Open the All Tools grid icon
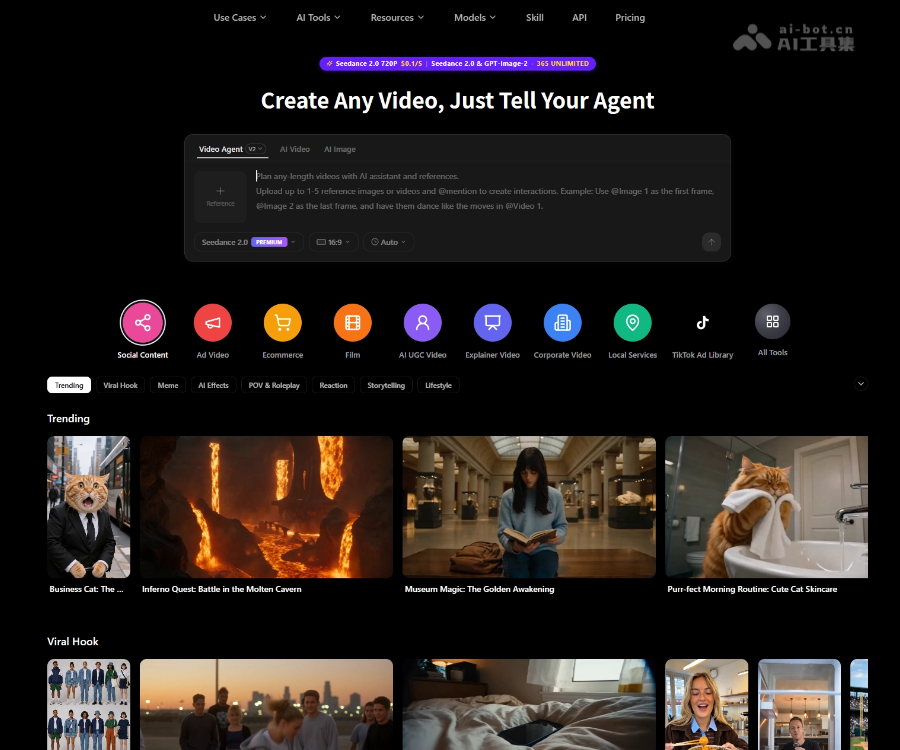Image resolution: width=900 pixels, height=750 pixels. (x=773, y=321)
